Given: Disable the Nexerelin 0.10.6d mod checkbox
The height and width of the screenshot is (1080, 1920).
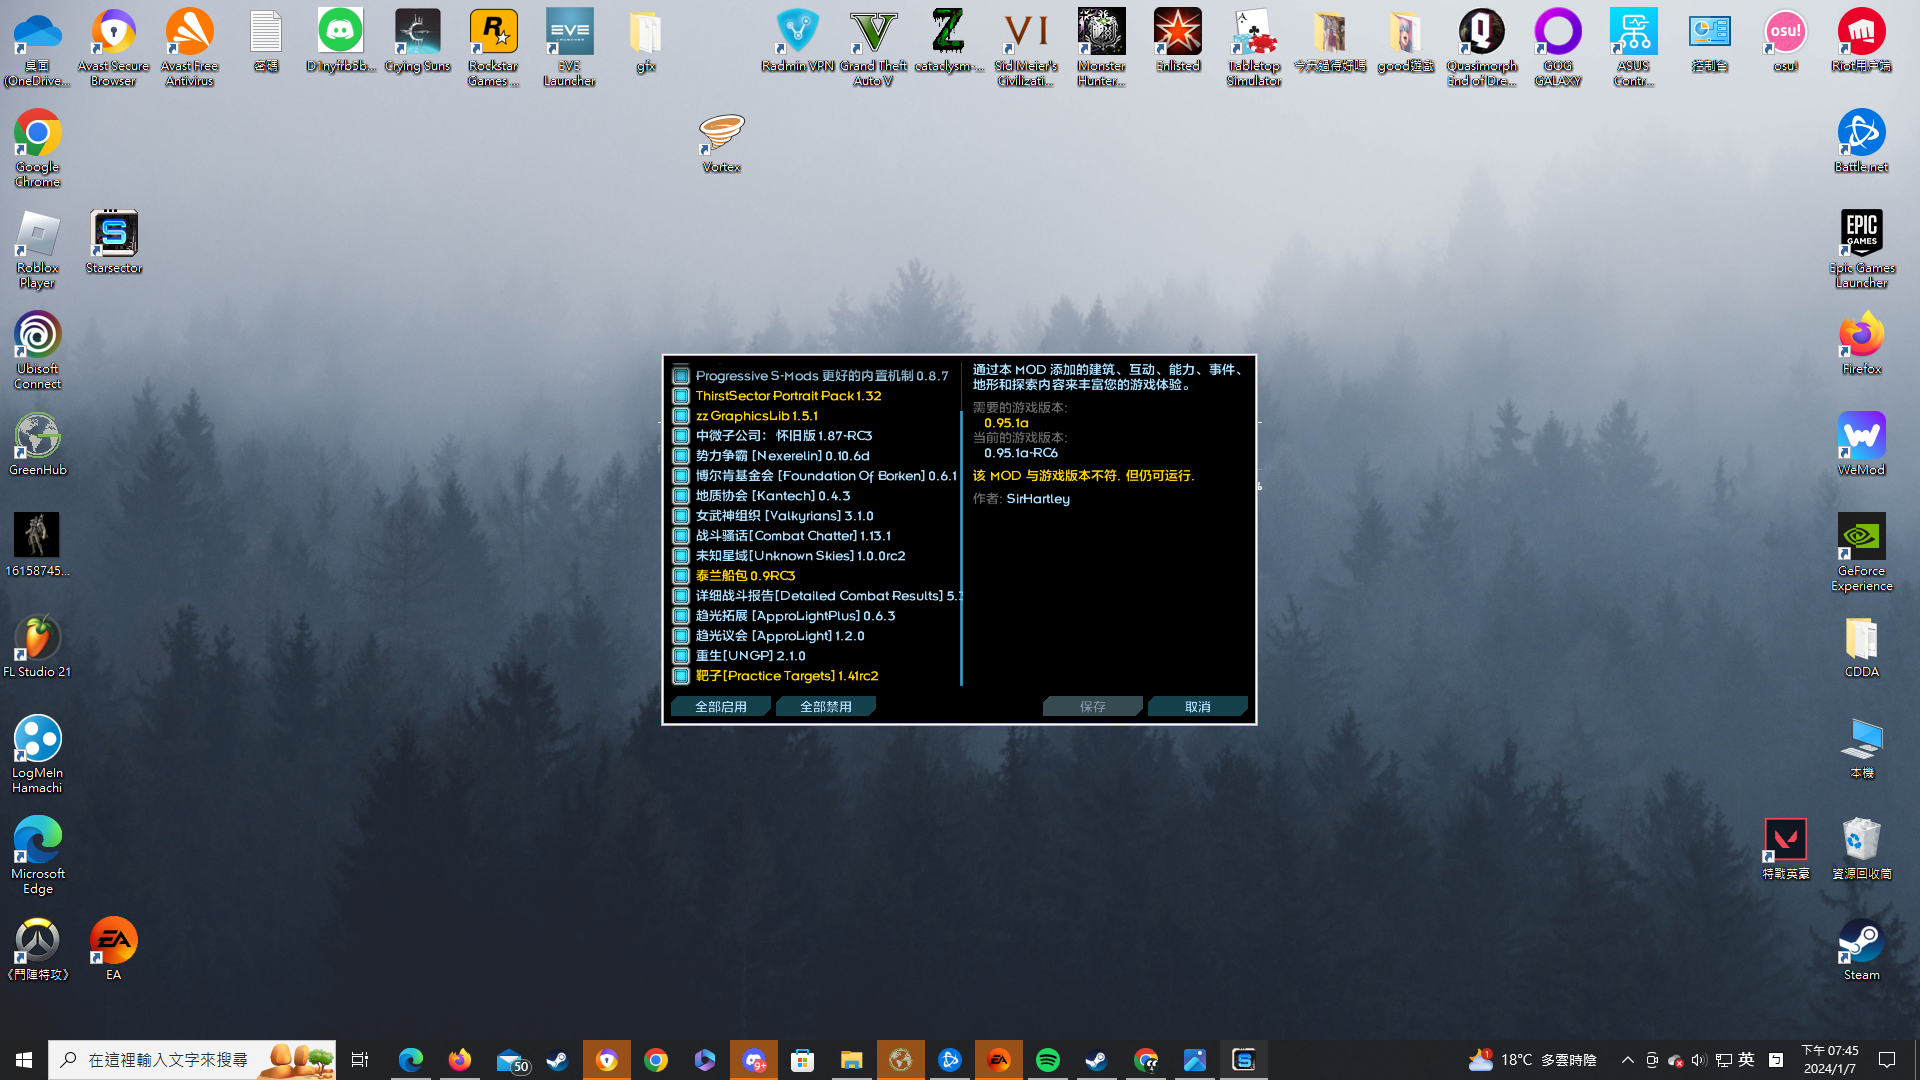Looking at the screenshot, I should (x=681, y=456).
